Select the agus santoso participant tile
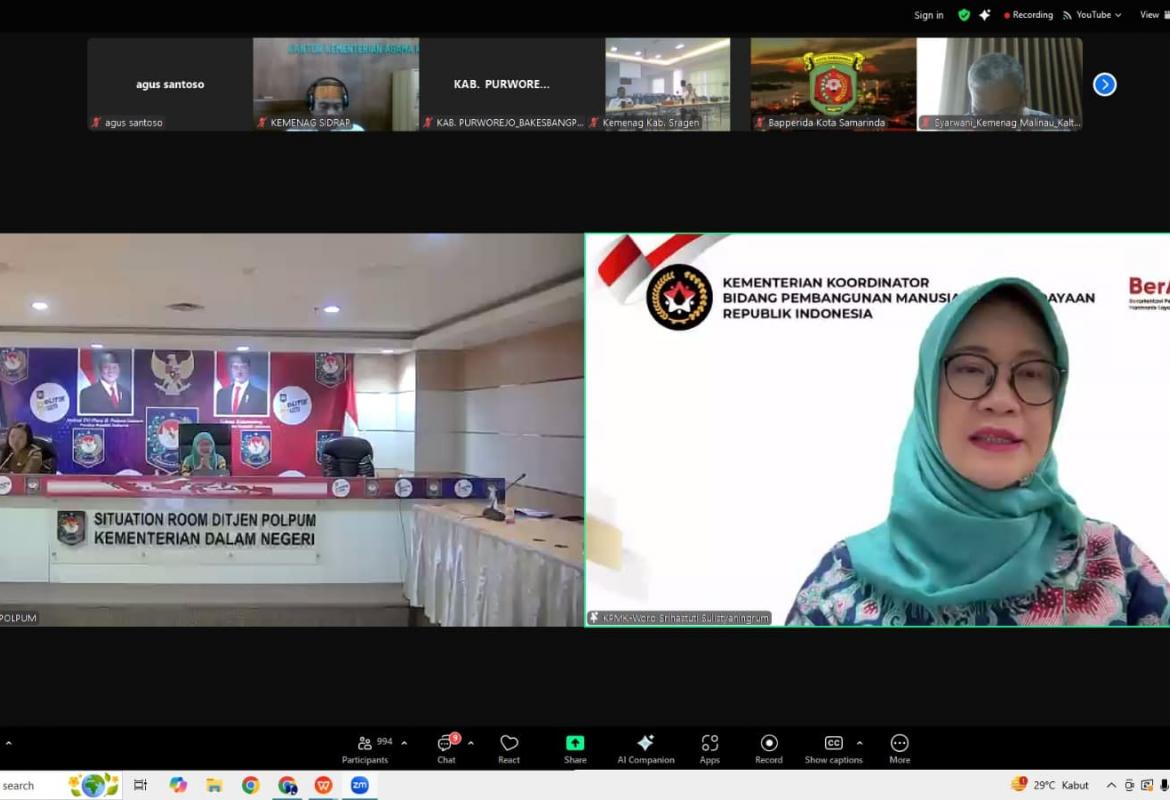 coord(169,84)
